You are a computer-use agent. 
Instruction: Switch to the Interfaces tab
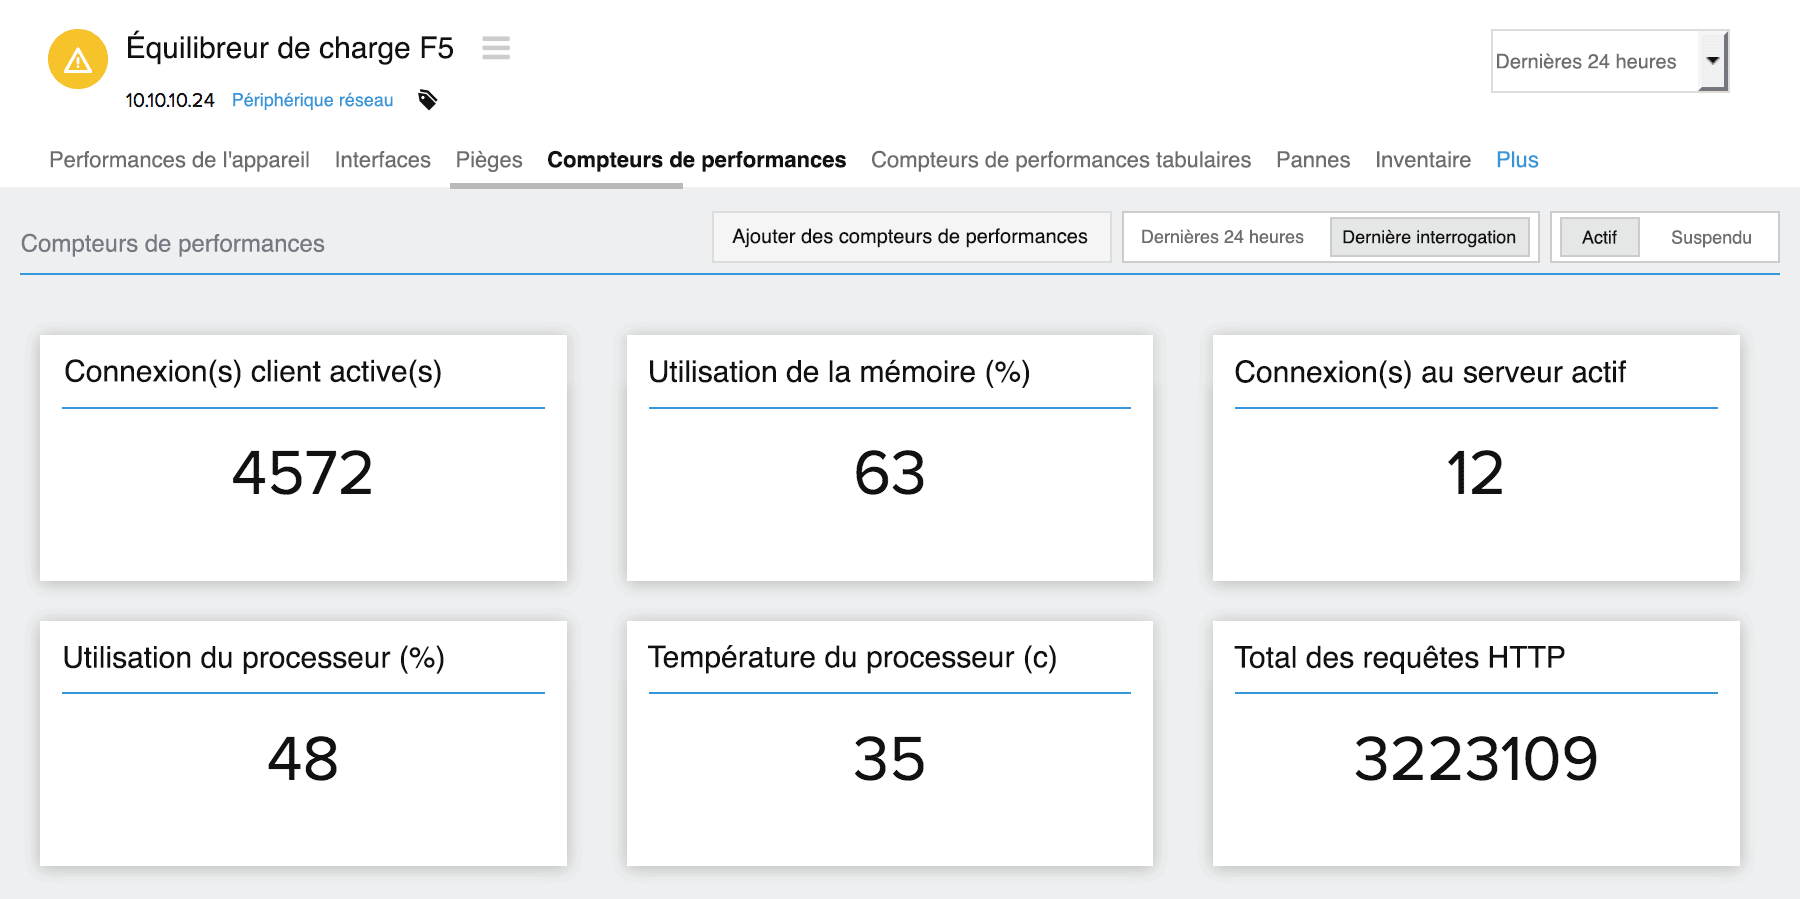(x=382, y=160)
